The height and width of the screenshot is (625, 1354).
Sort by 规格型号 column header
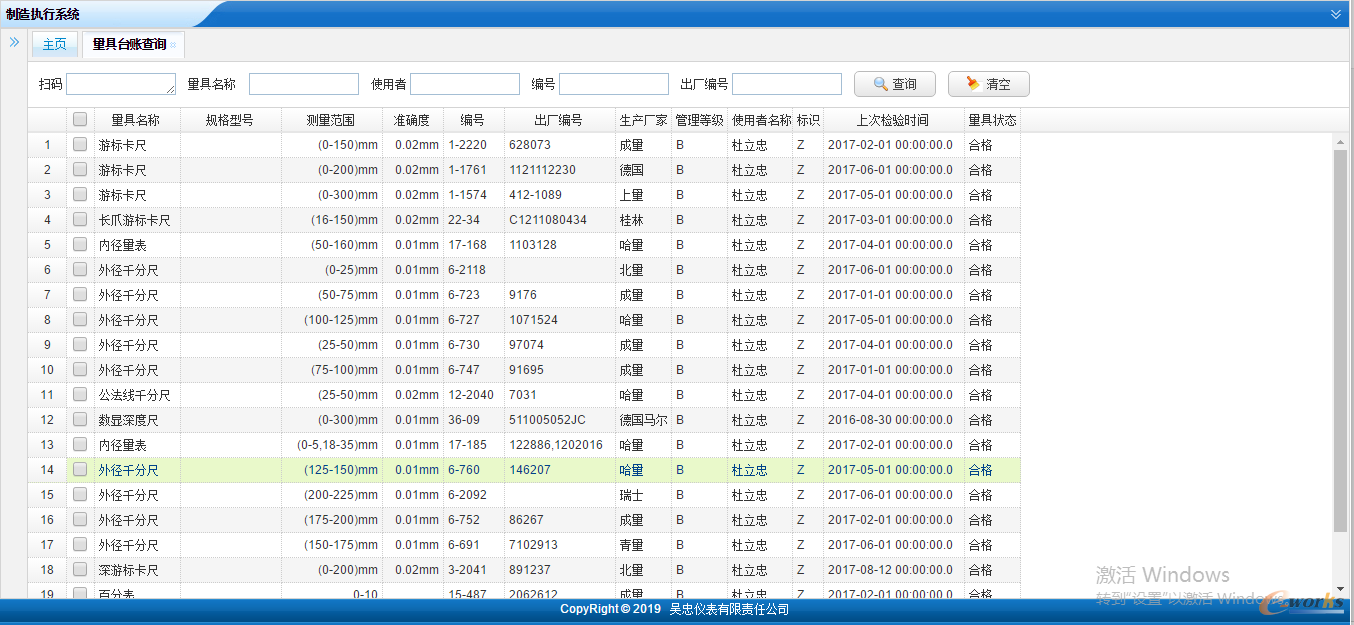pos(230,120)
